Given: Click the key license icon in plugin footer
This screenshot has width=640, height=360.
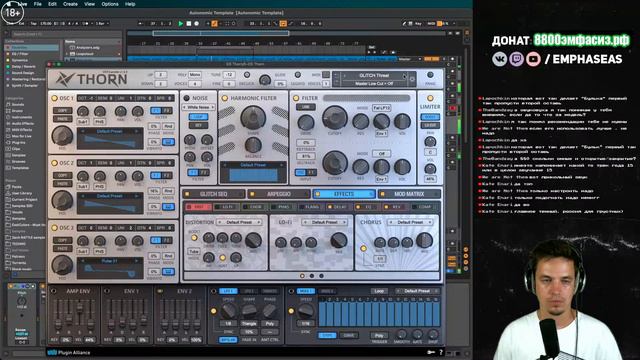Looking at the screenshot, I should [x=431, y=352].
